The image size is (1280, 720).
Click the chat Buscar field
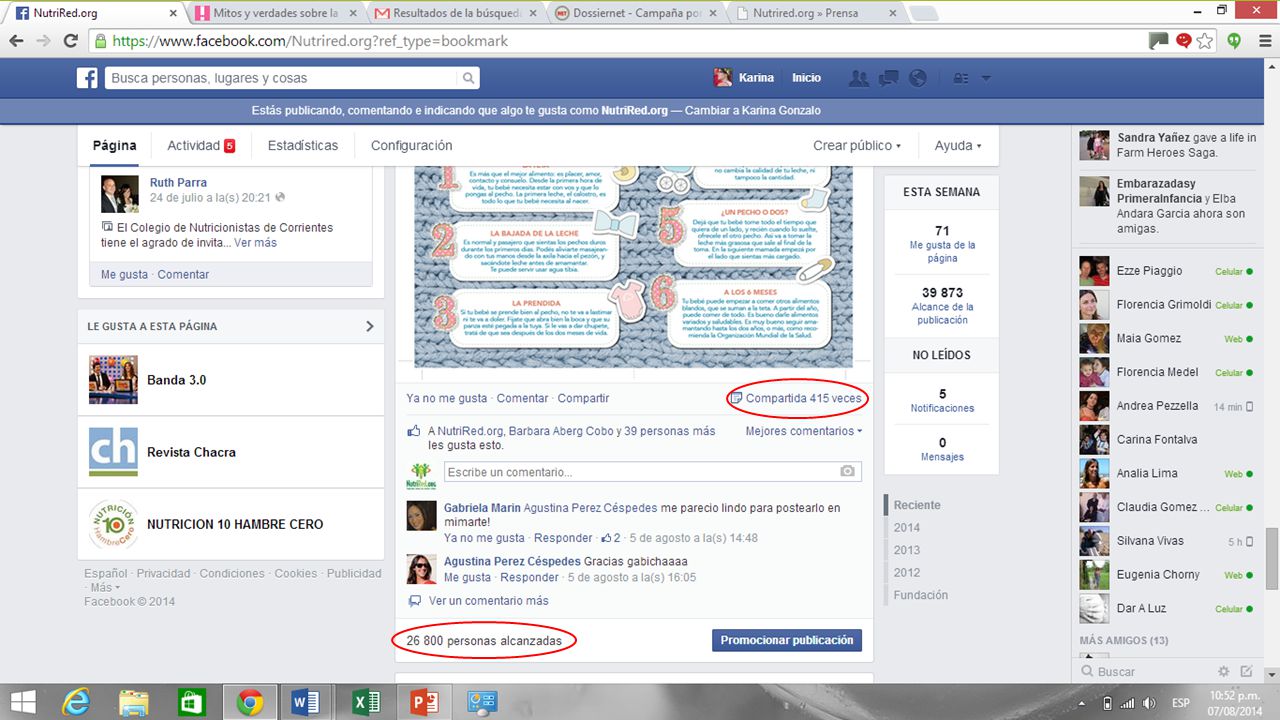click(x=1145, y=672)
